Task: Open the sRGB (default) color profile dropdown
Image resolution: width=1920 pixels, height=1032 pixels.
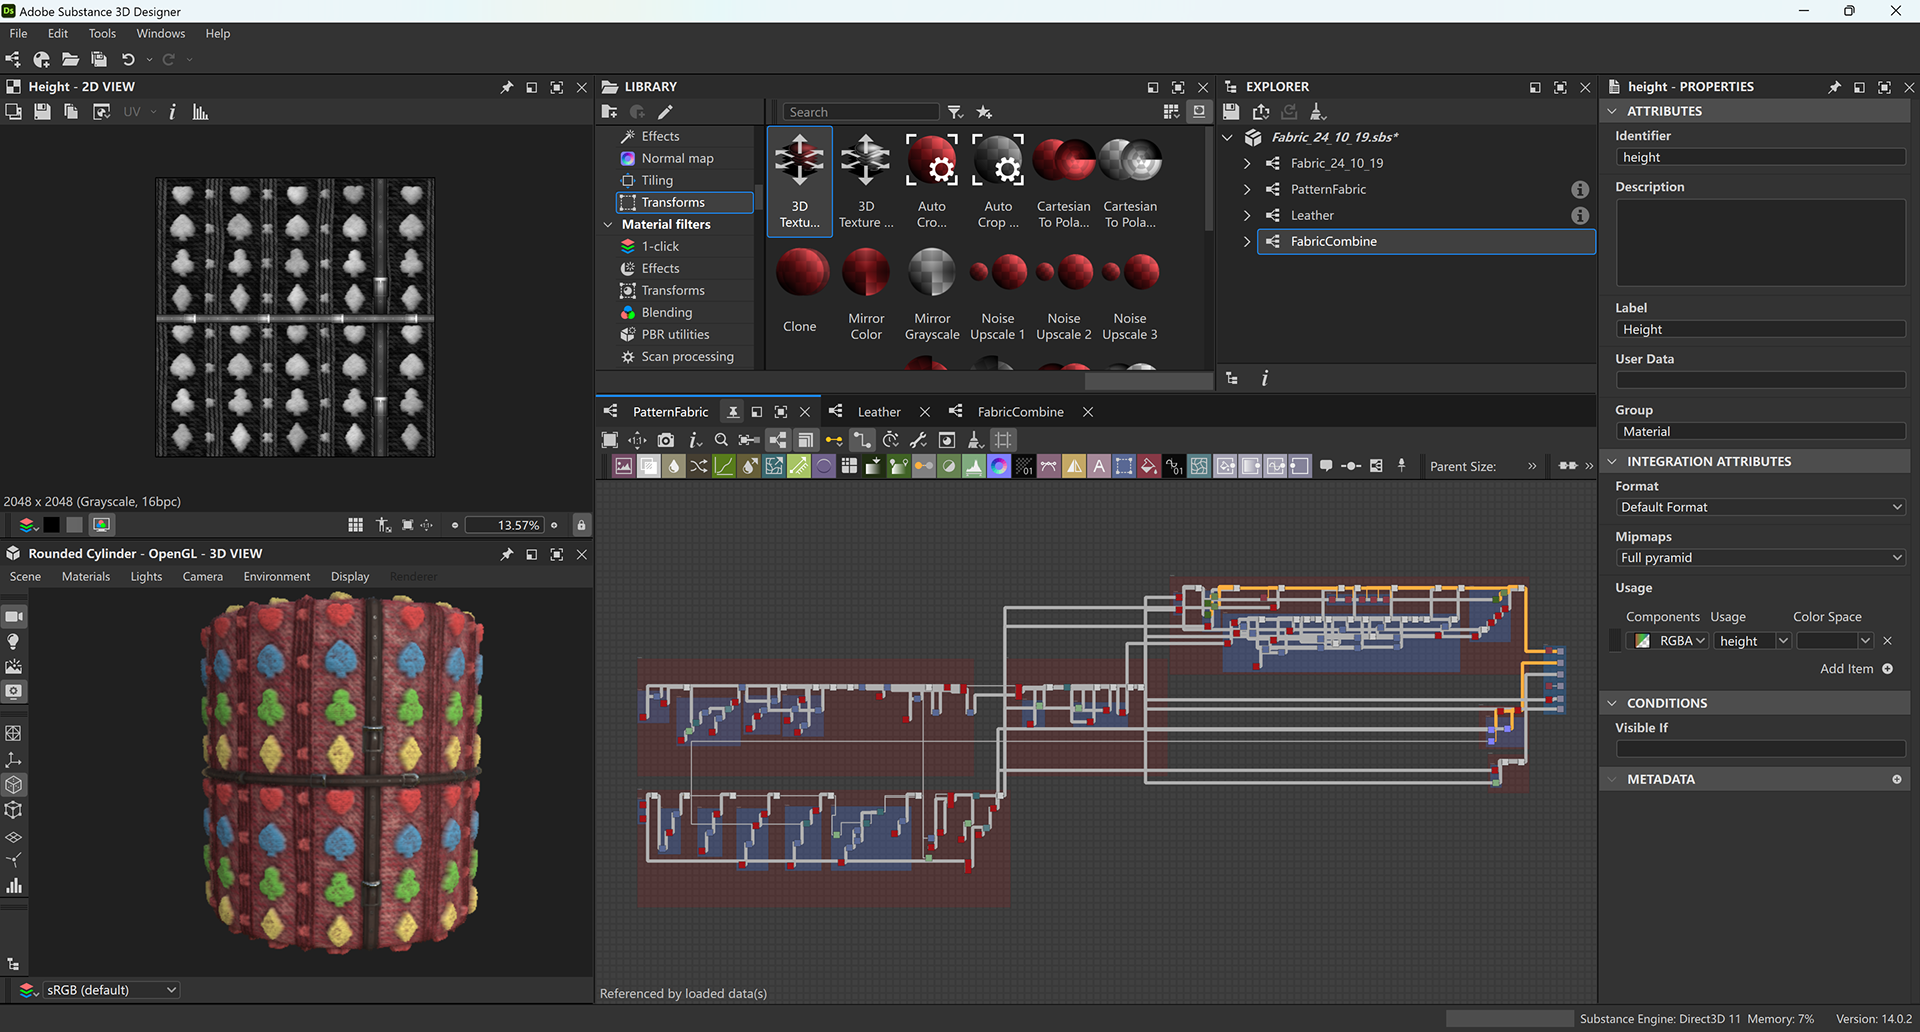Action: pos(111,990)
